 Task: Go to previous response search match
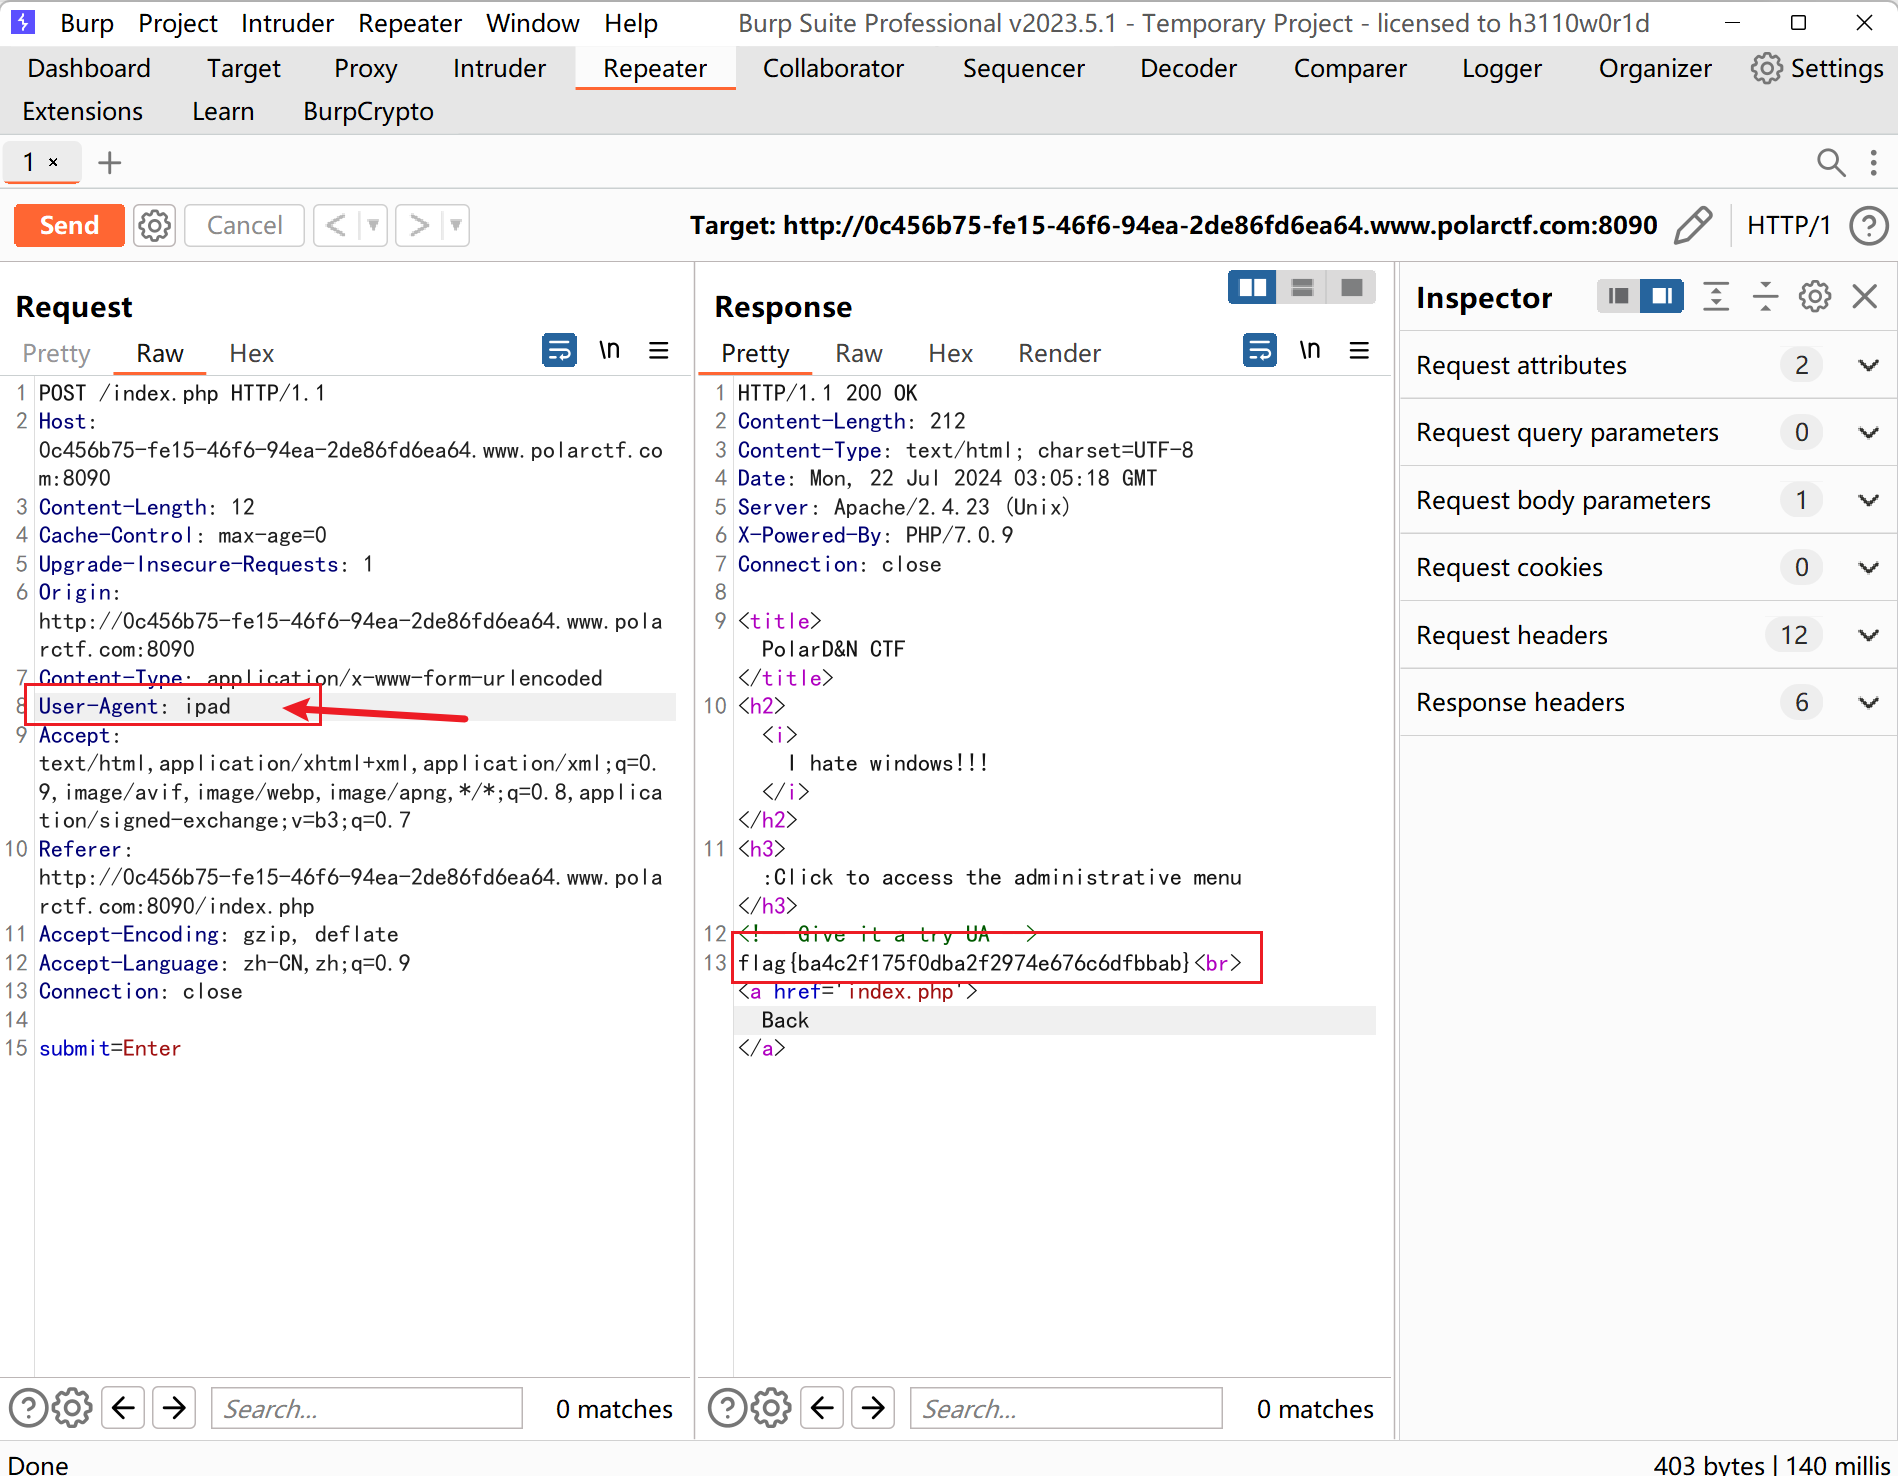click(x=822, y=1408)
